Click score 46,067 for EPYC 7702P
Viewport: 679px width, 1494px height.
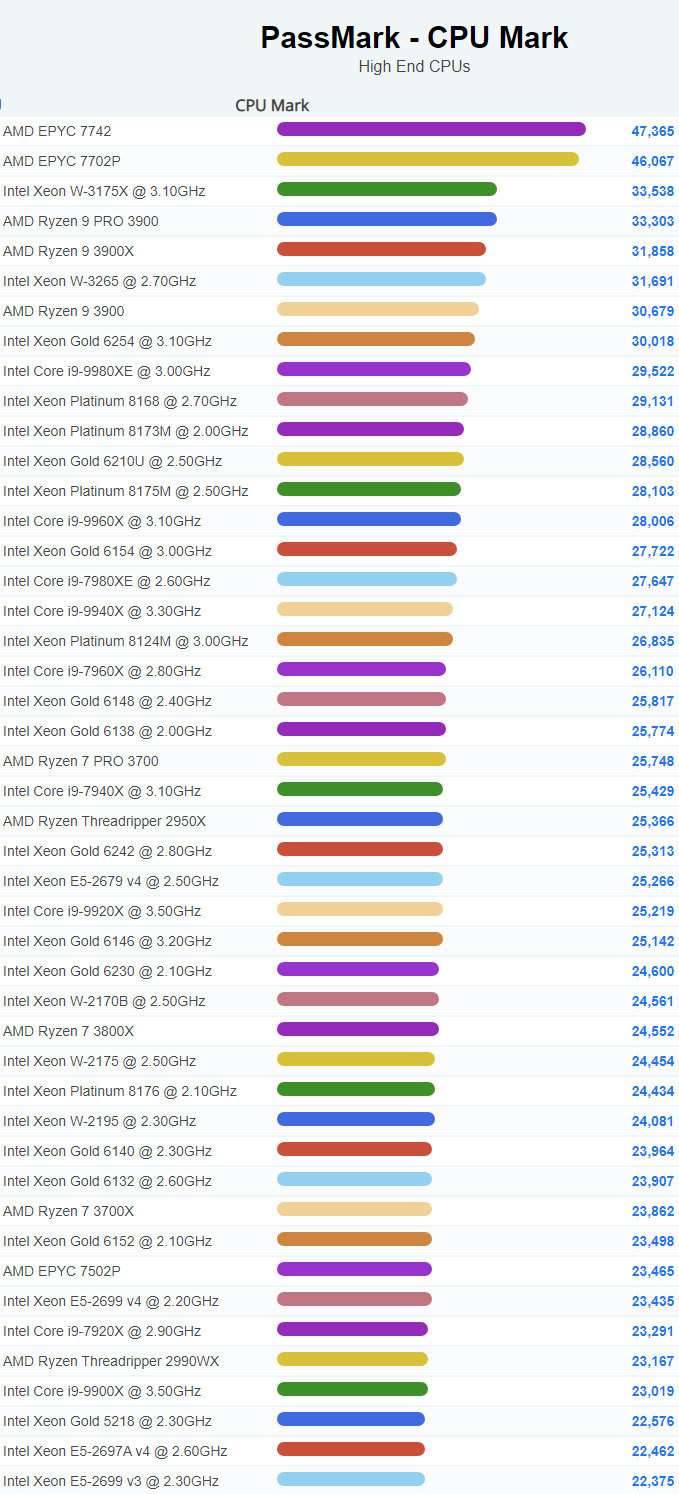click(653, 161)
